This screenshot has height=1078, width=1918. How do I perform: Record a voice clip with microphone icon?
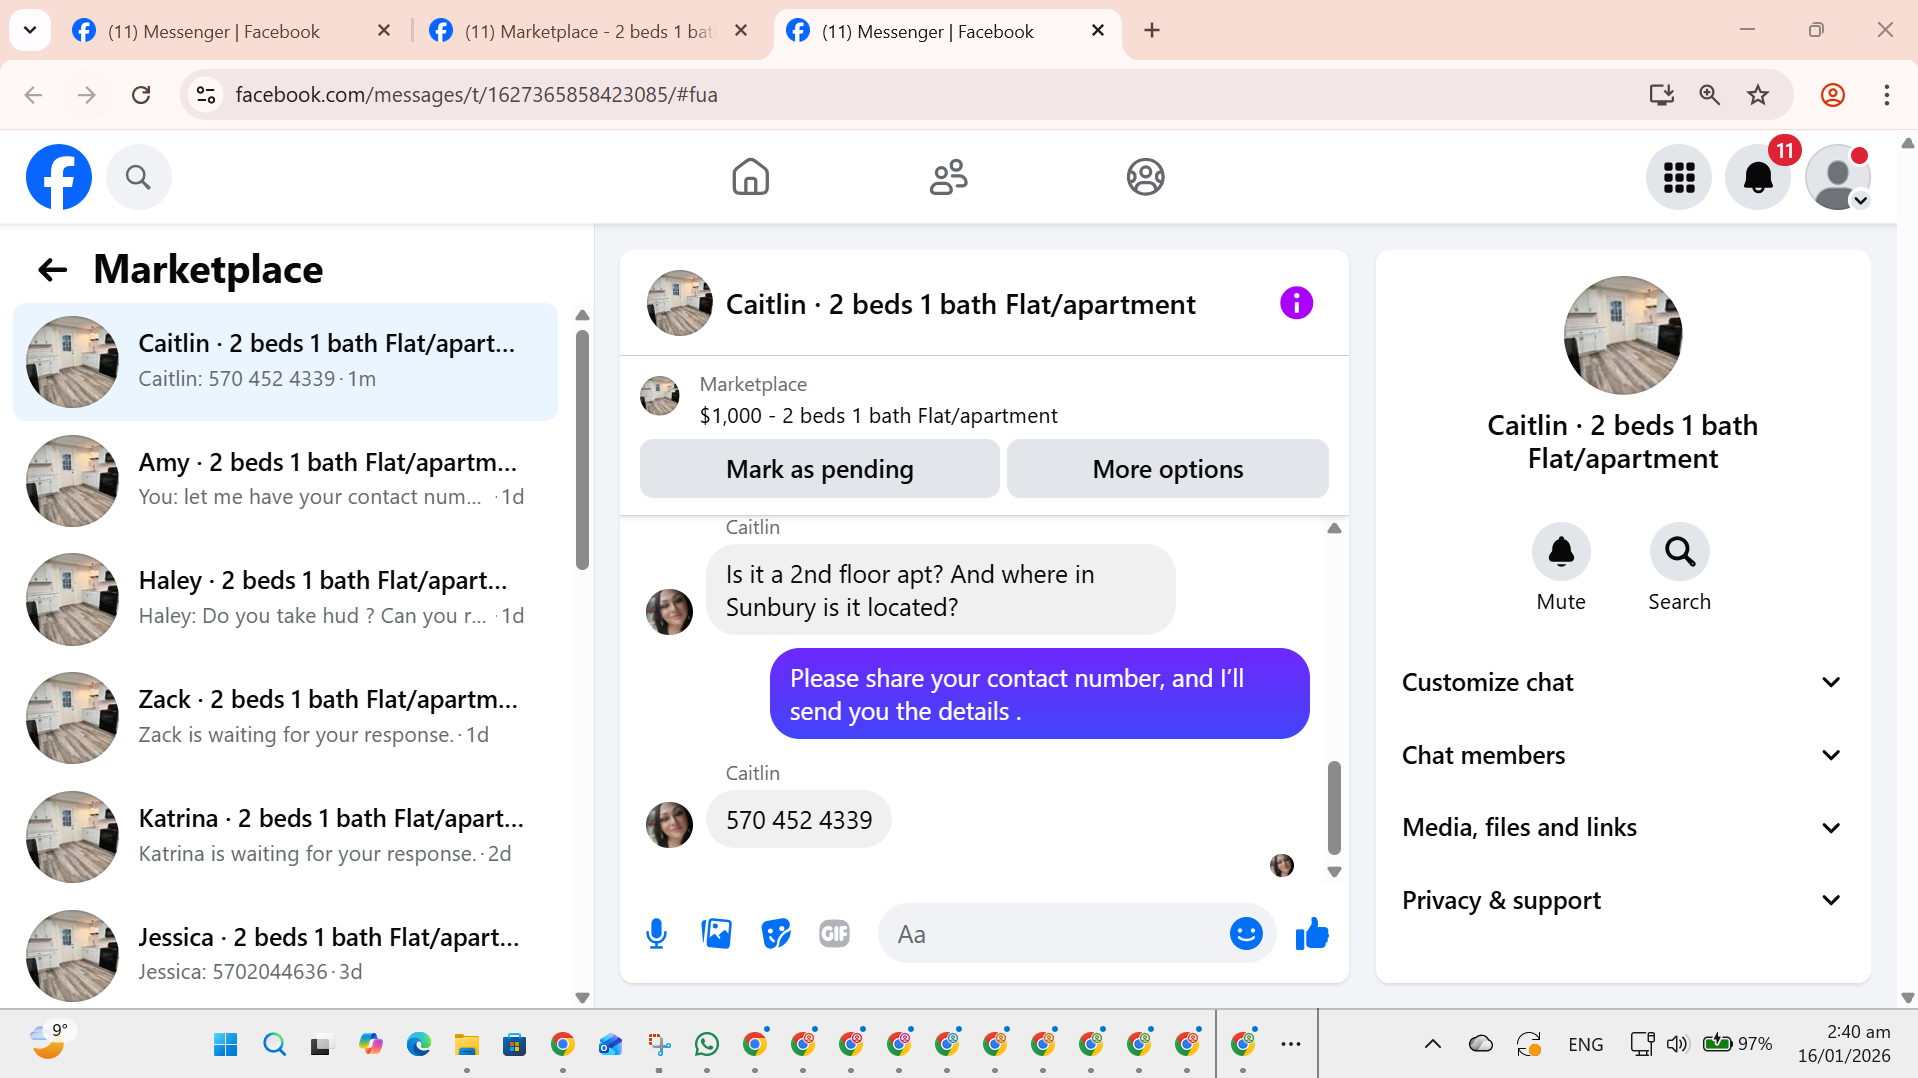point(656,934)
